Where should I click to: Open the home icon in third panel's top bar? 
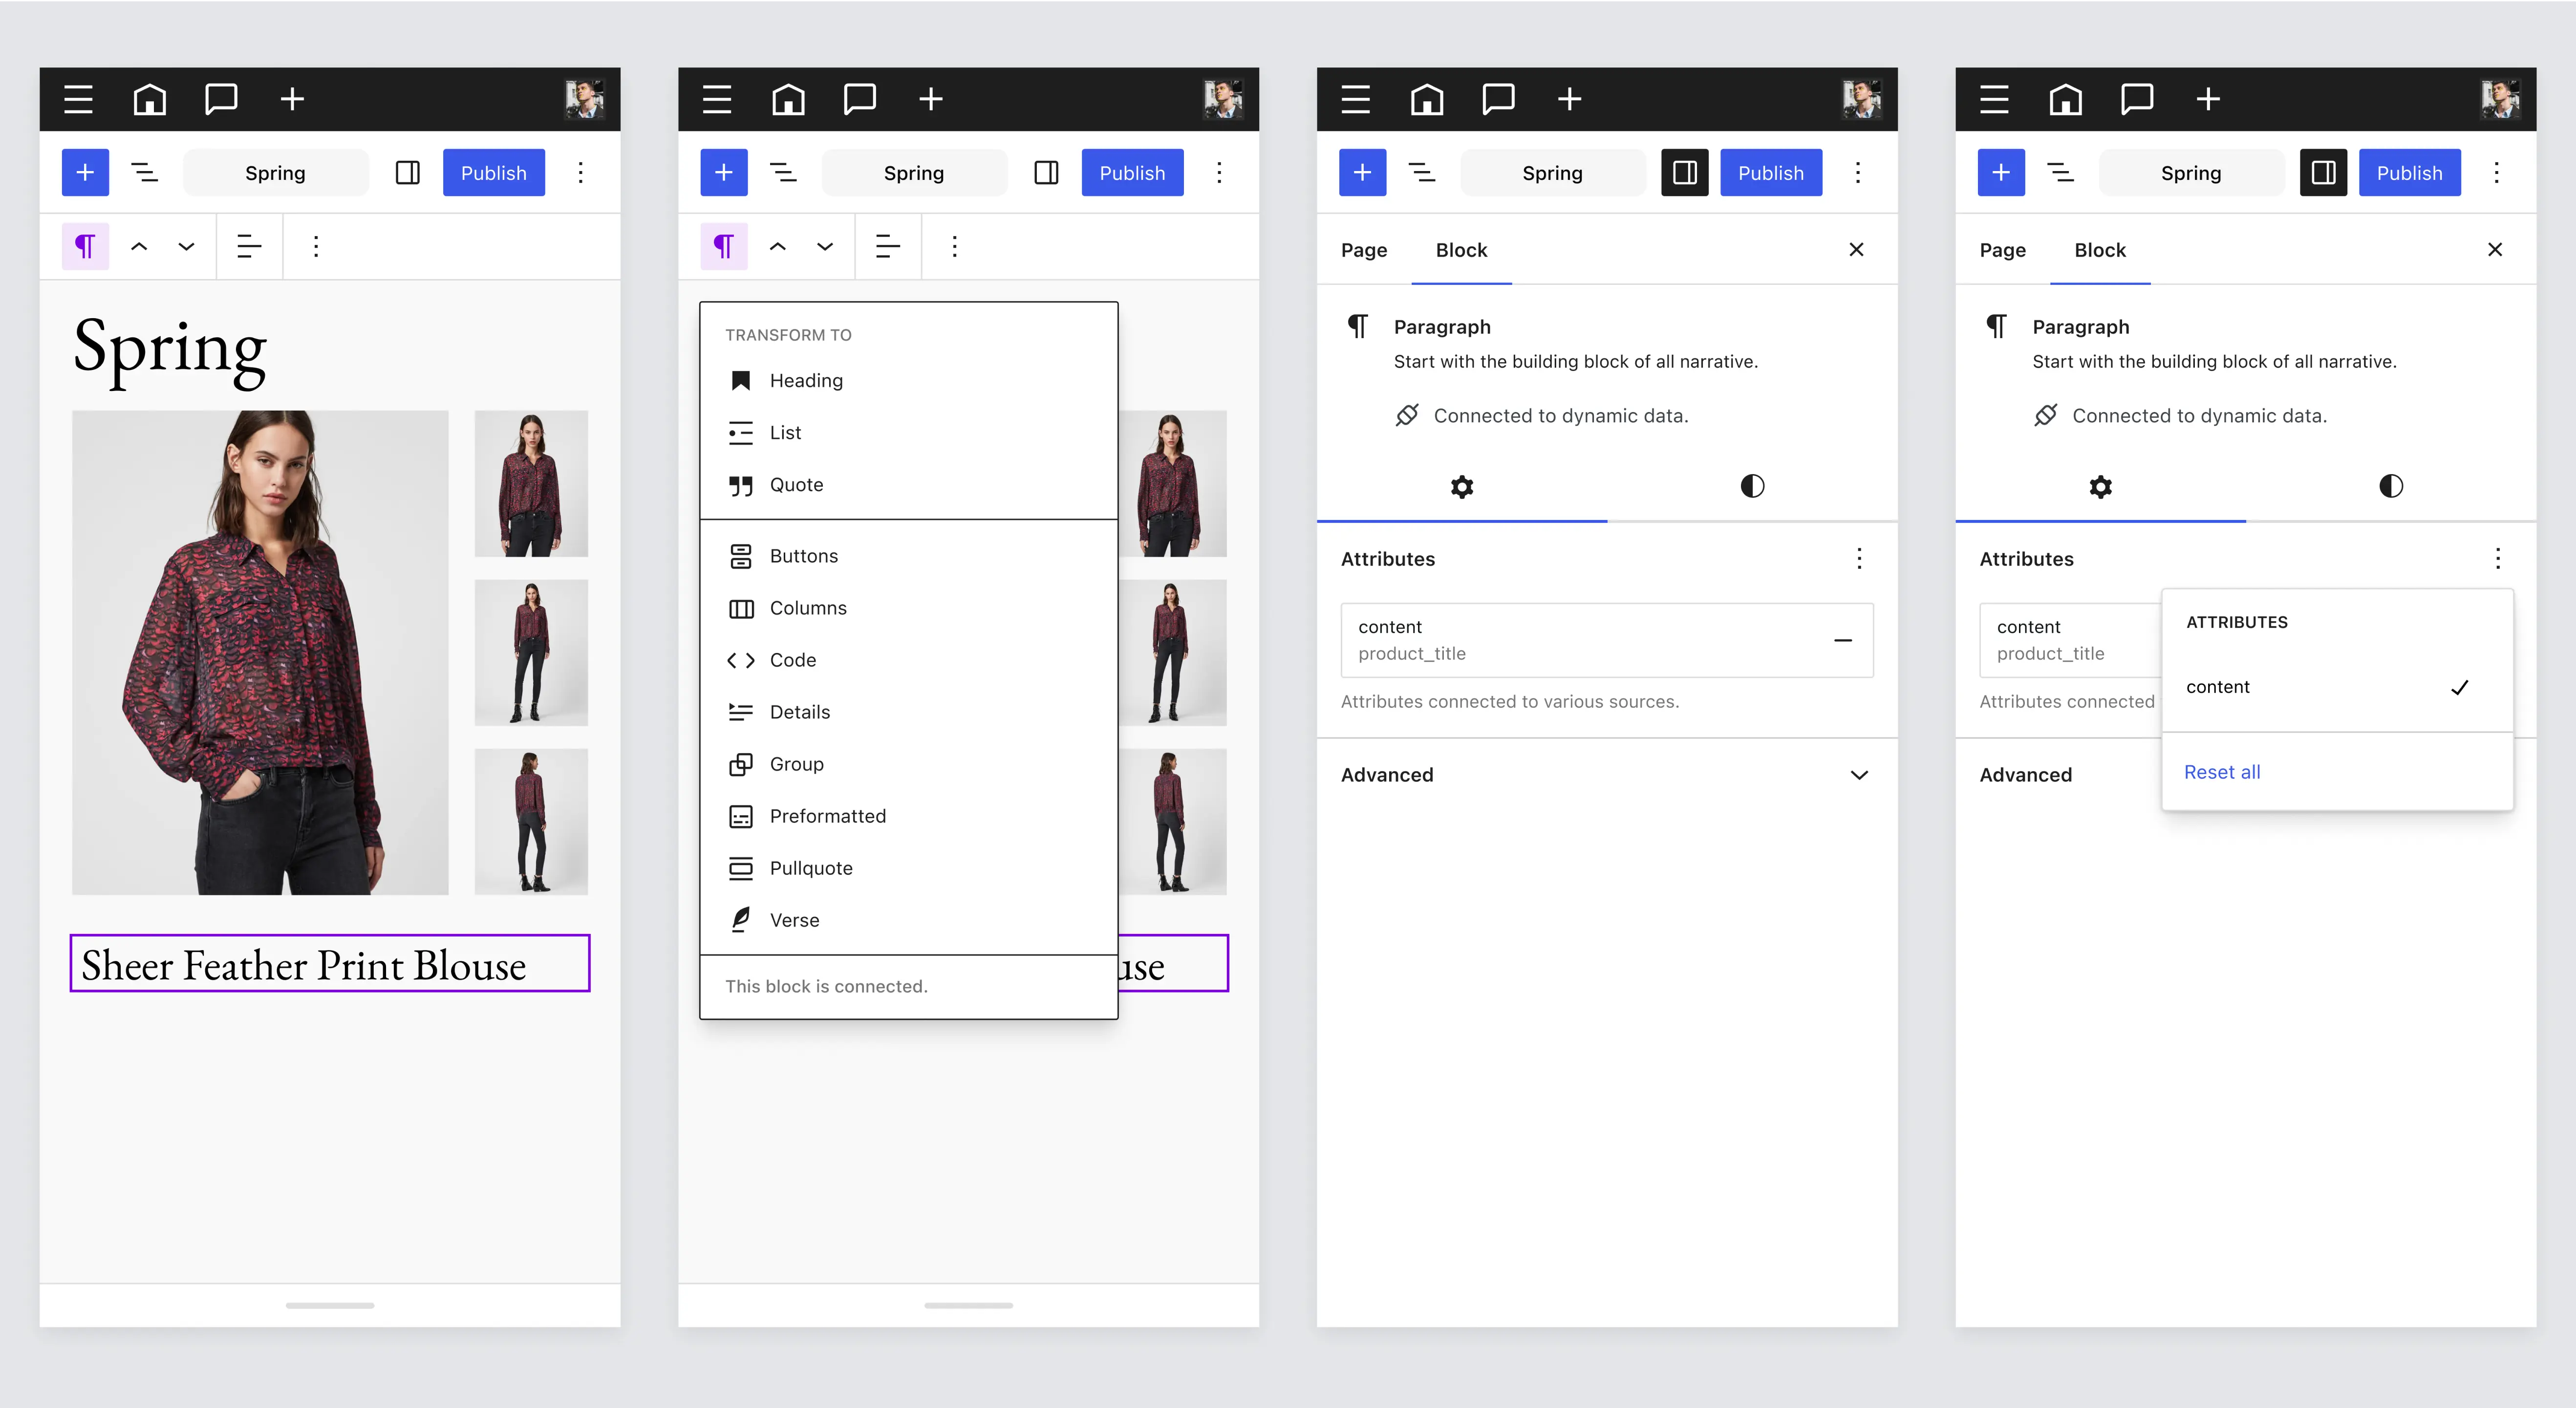click(x=1427, y=99)
